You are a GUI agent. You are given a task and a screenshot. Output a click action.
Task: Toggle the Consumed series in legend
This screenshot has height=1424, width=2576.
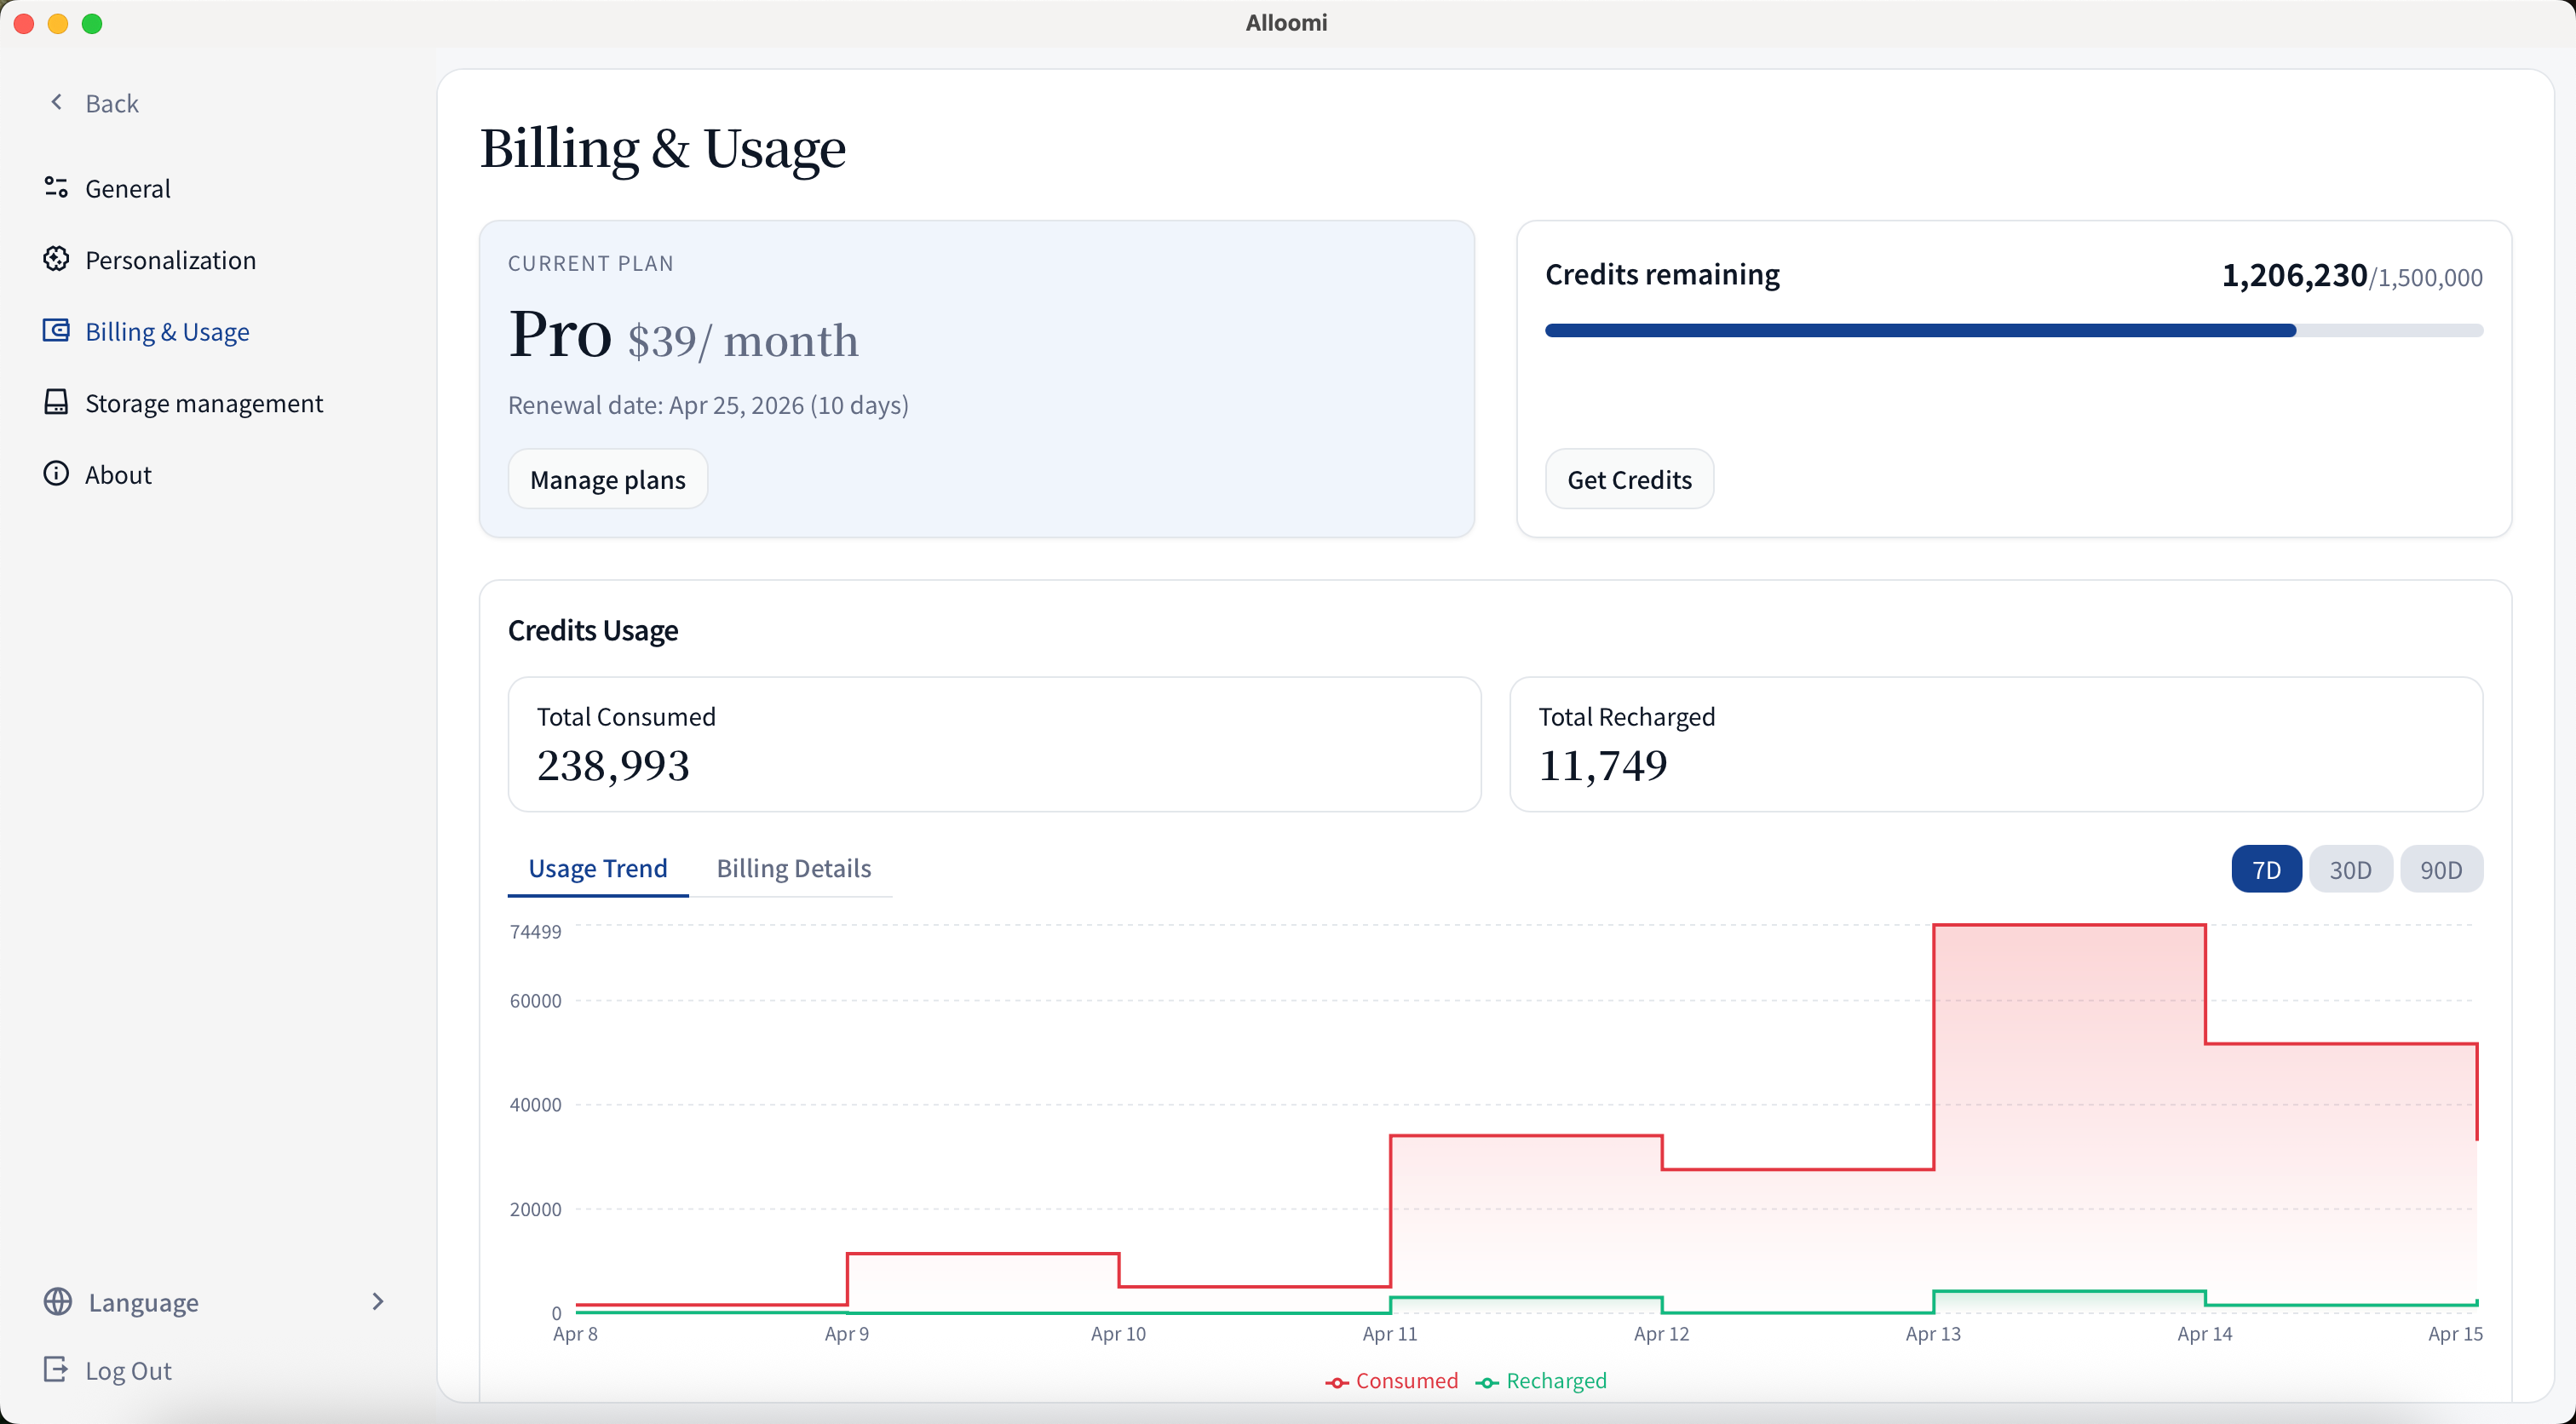point(1391,1381)
